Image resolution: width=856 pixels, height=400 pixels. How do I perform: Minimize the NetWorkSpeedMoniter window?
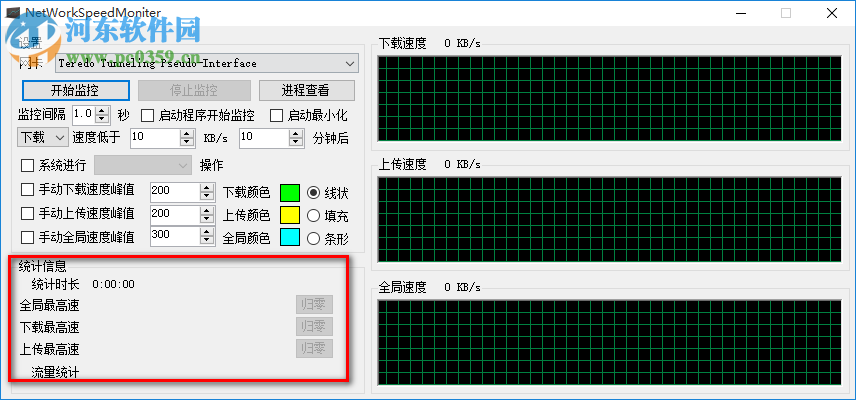click(x=741, y=13)
